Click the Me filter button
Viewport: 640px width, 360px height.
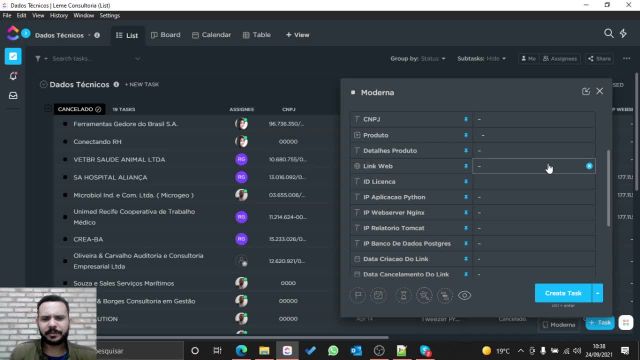528,59
